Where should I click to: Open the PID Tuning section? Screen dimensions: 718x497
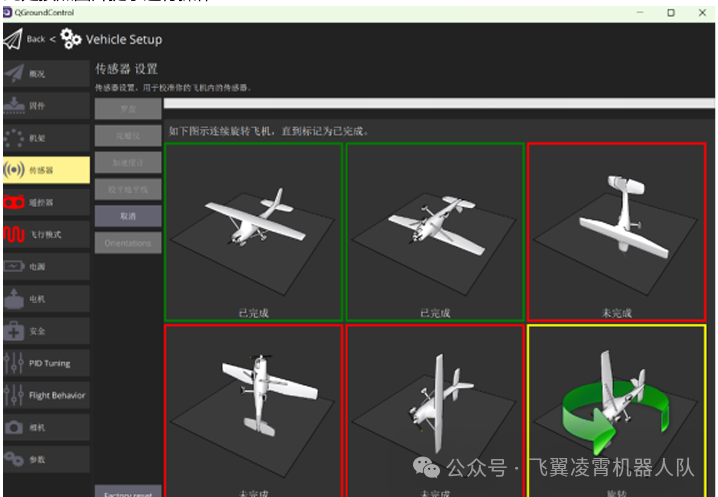coord(45,364)
